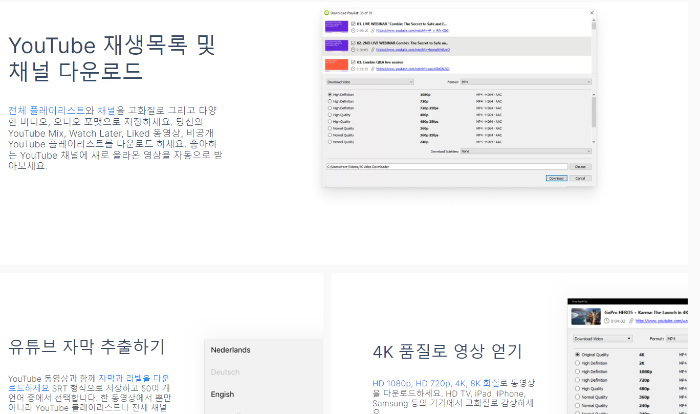Select the High Definition 720p radio in GoPro dialog
The width and height of the screenshot is (700, 414).
click(x=577, y=380)
